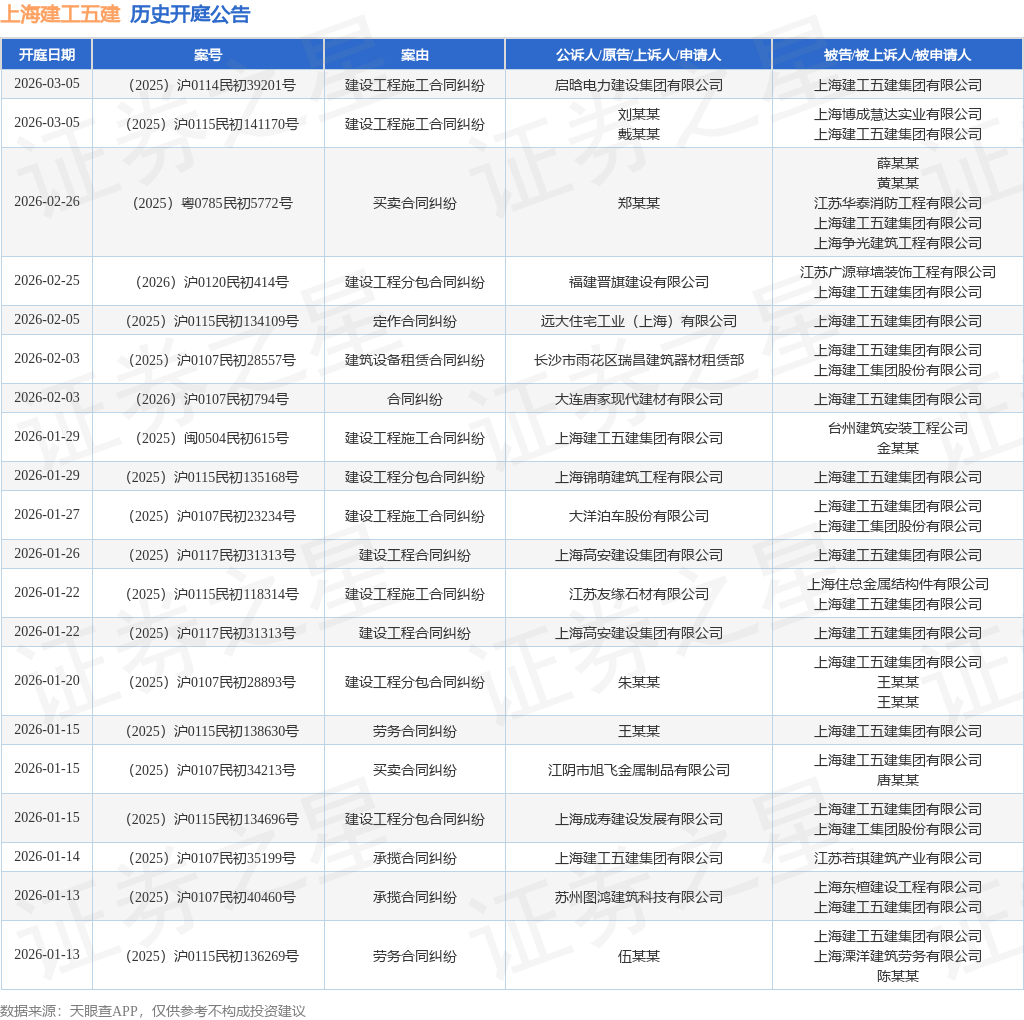Click the date 2026-02-26
Viewport: 1024px width, 1020px height.
(x=47, y=201)
